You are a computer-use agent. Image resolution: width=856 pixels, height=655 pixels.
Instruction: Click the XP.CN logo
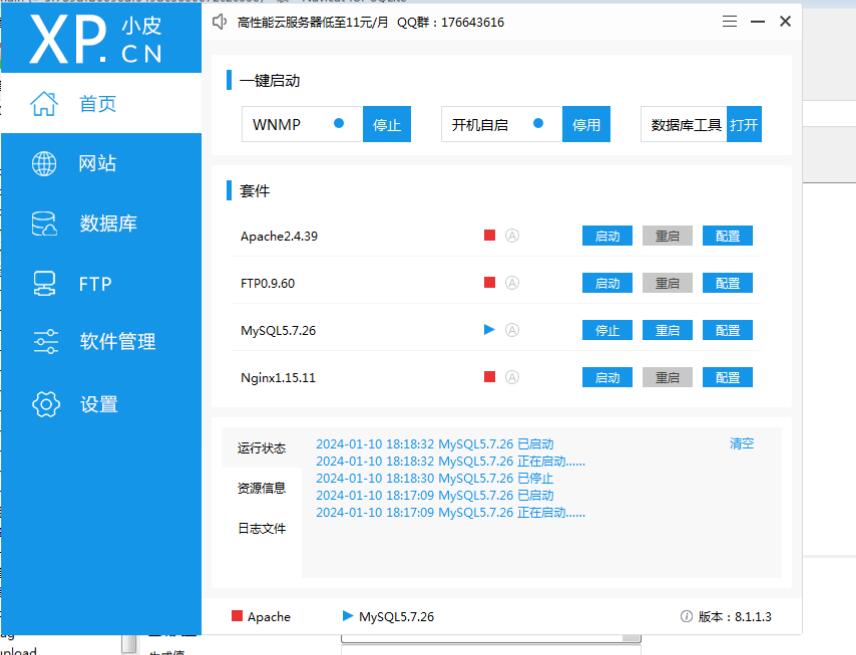pos(96,39)
